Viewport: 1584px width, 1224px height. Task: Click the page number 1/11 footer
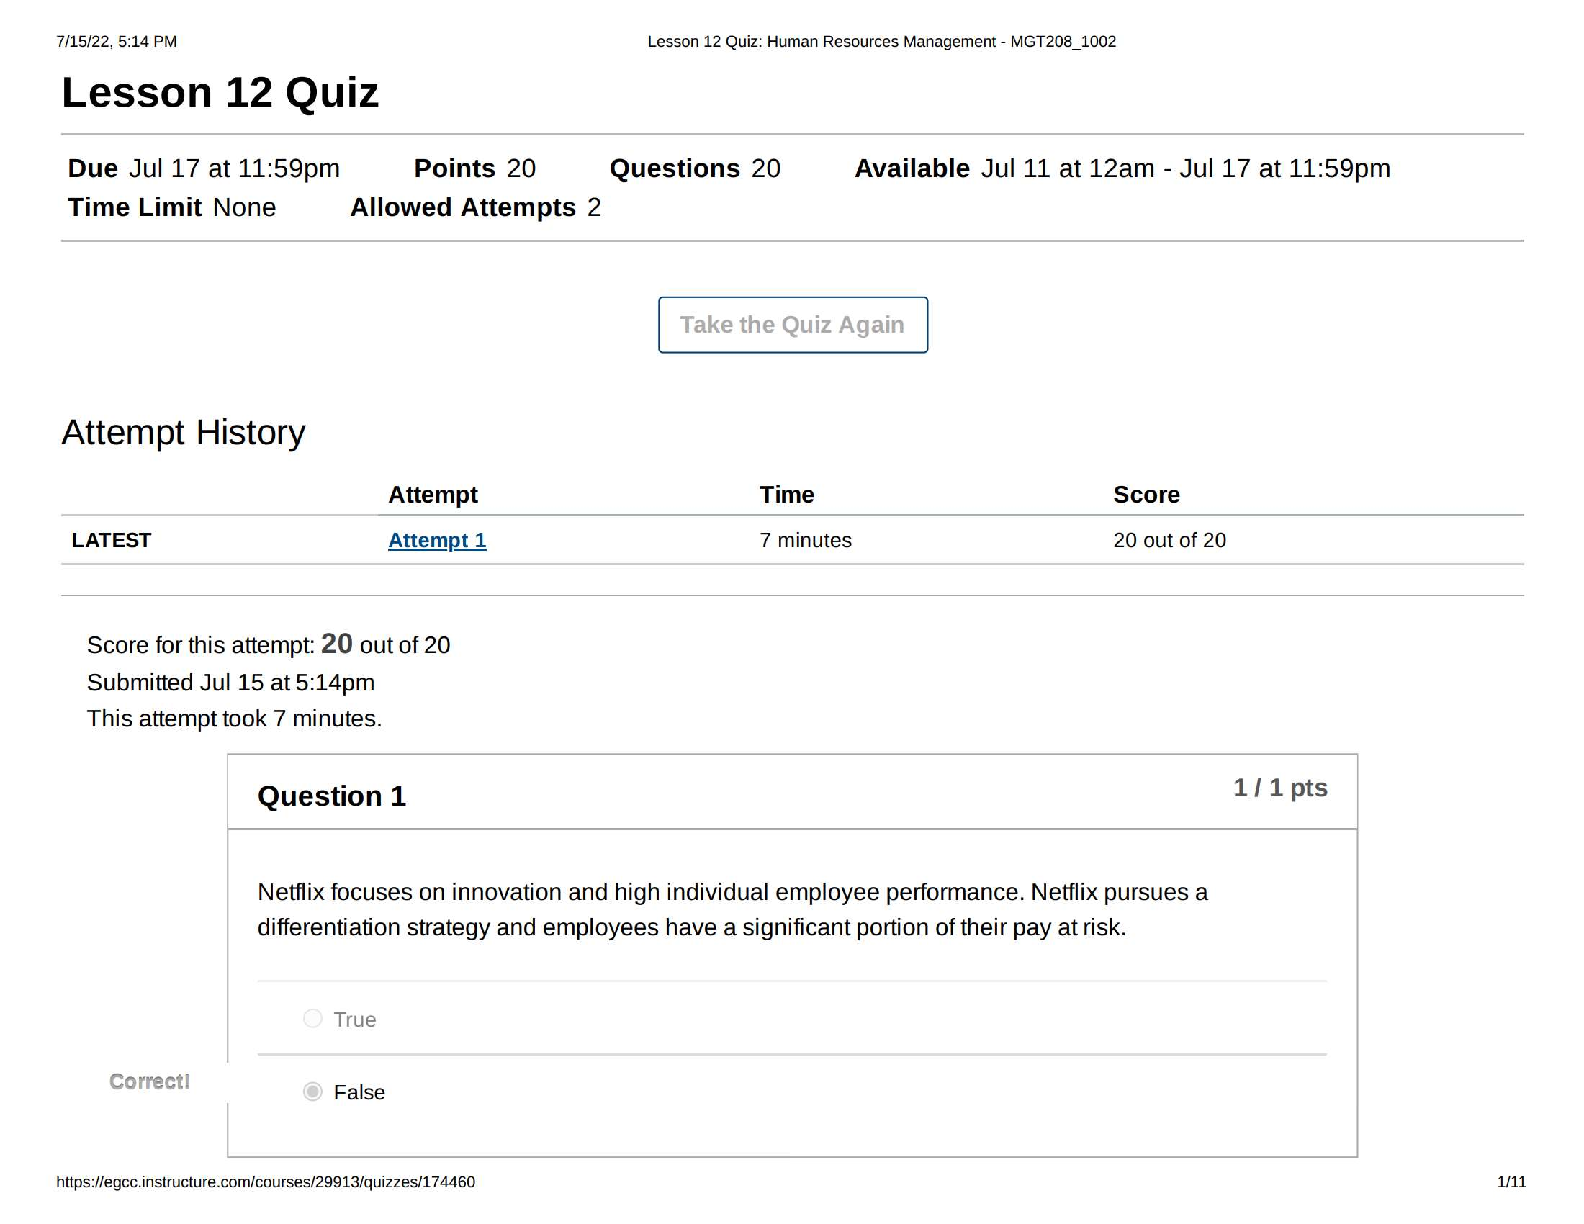pos(1511,1182)
